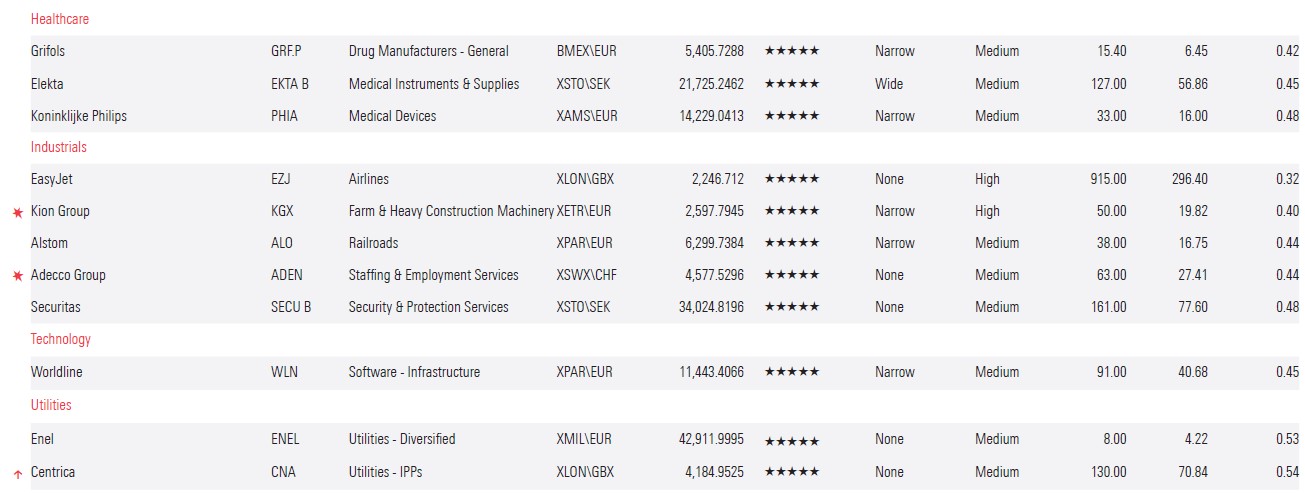Click the red up arrow beside Centrica
The width and height of the screenshot is (1305, 493).
17,474
